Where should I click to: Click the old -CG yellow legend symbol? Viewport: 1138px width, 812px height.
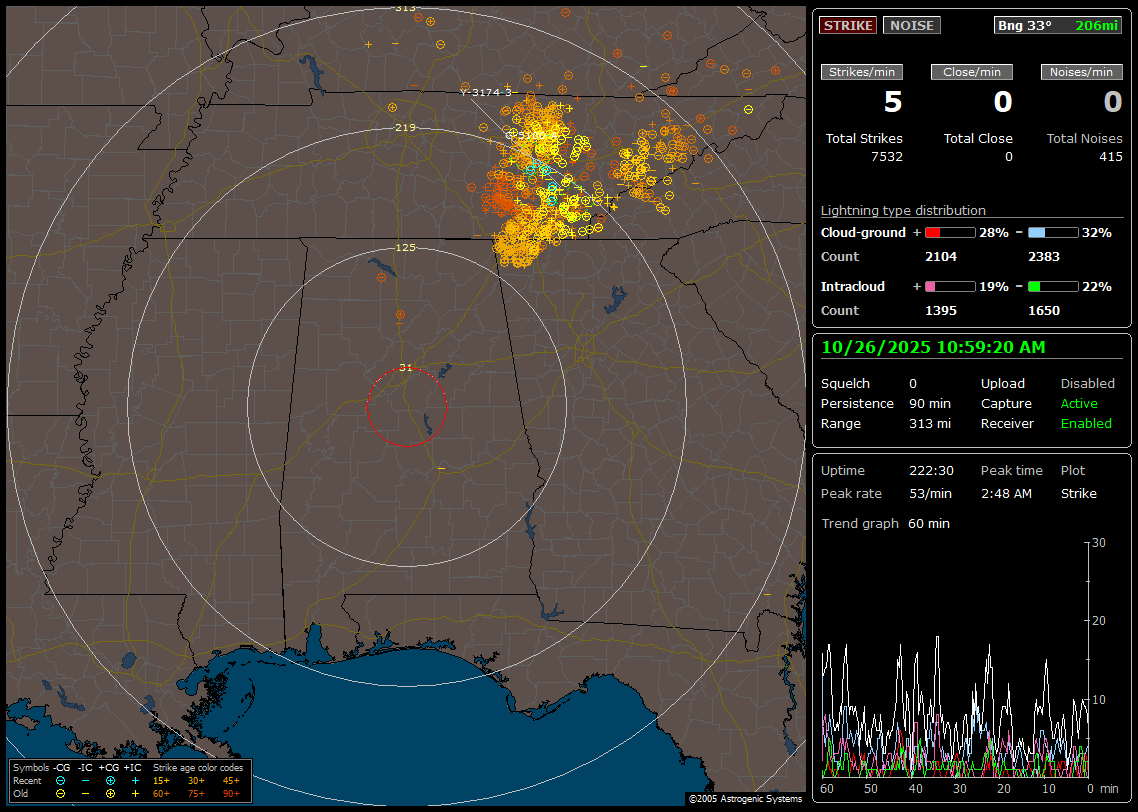coord(60,793)
